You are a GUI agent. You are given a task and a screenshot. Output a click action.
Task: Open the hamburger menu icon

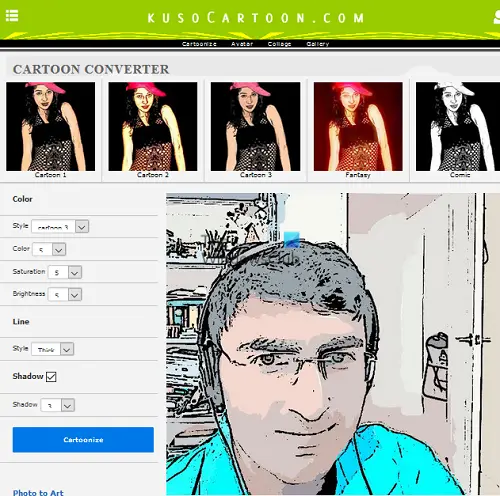click(x=12, y=15)
